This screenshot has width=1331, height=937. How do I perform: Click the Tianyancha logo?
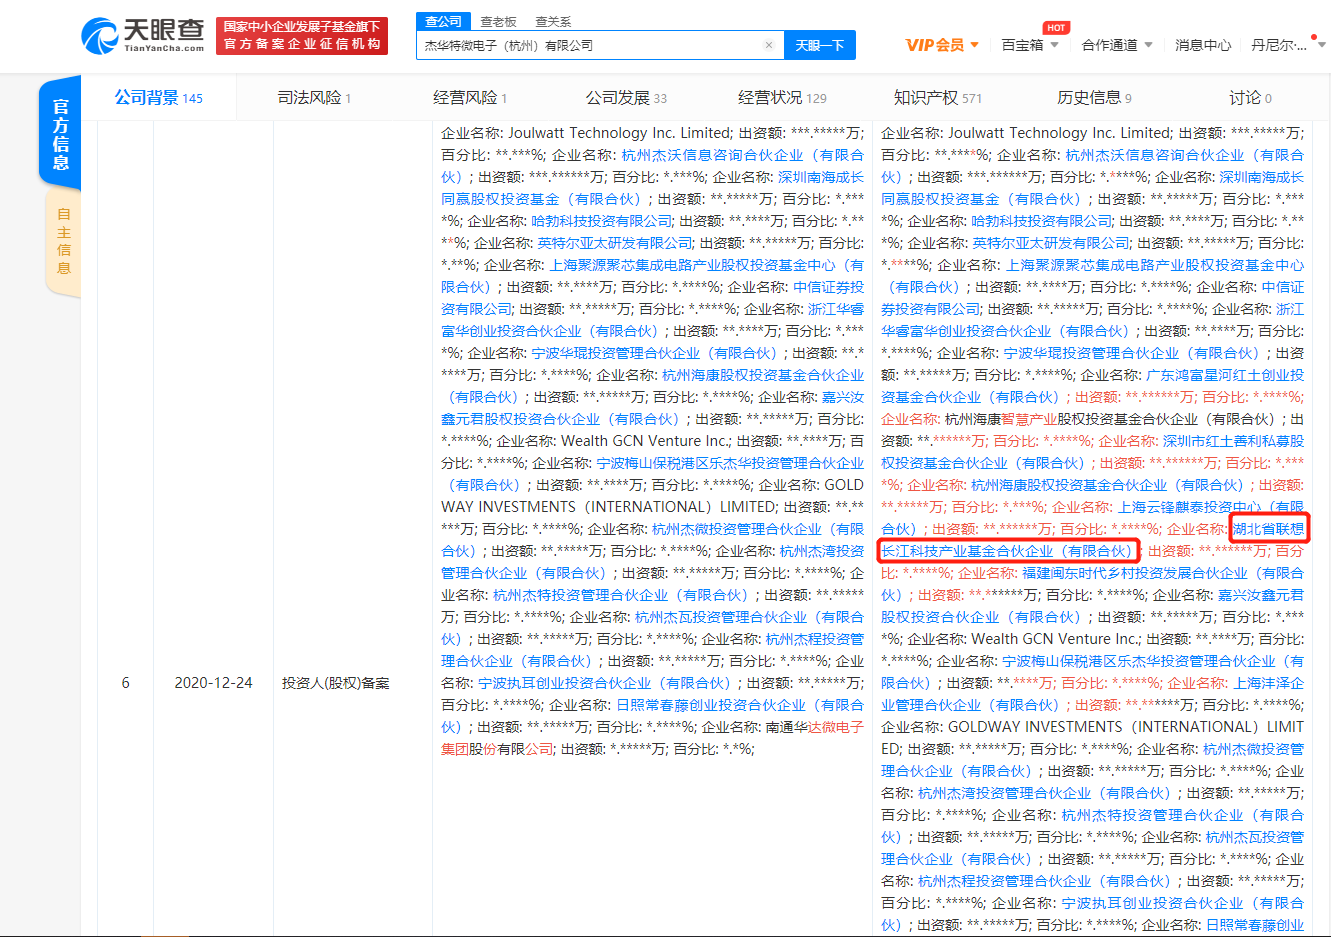pos(139,35)
